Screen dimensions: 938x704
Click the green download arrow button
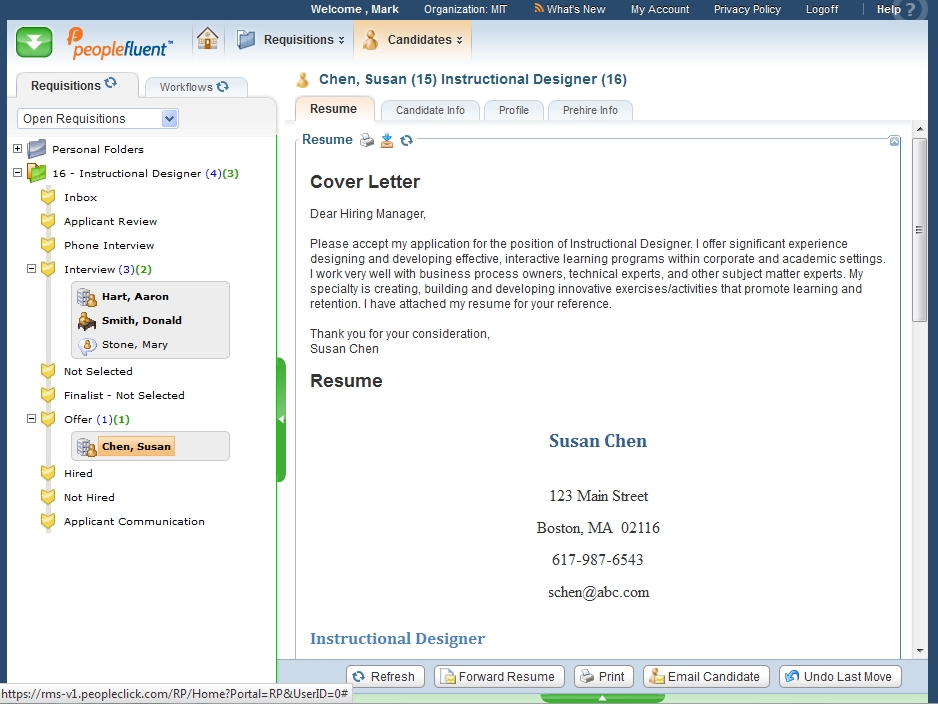click(35, 43)
